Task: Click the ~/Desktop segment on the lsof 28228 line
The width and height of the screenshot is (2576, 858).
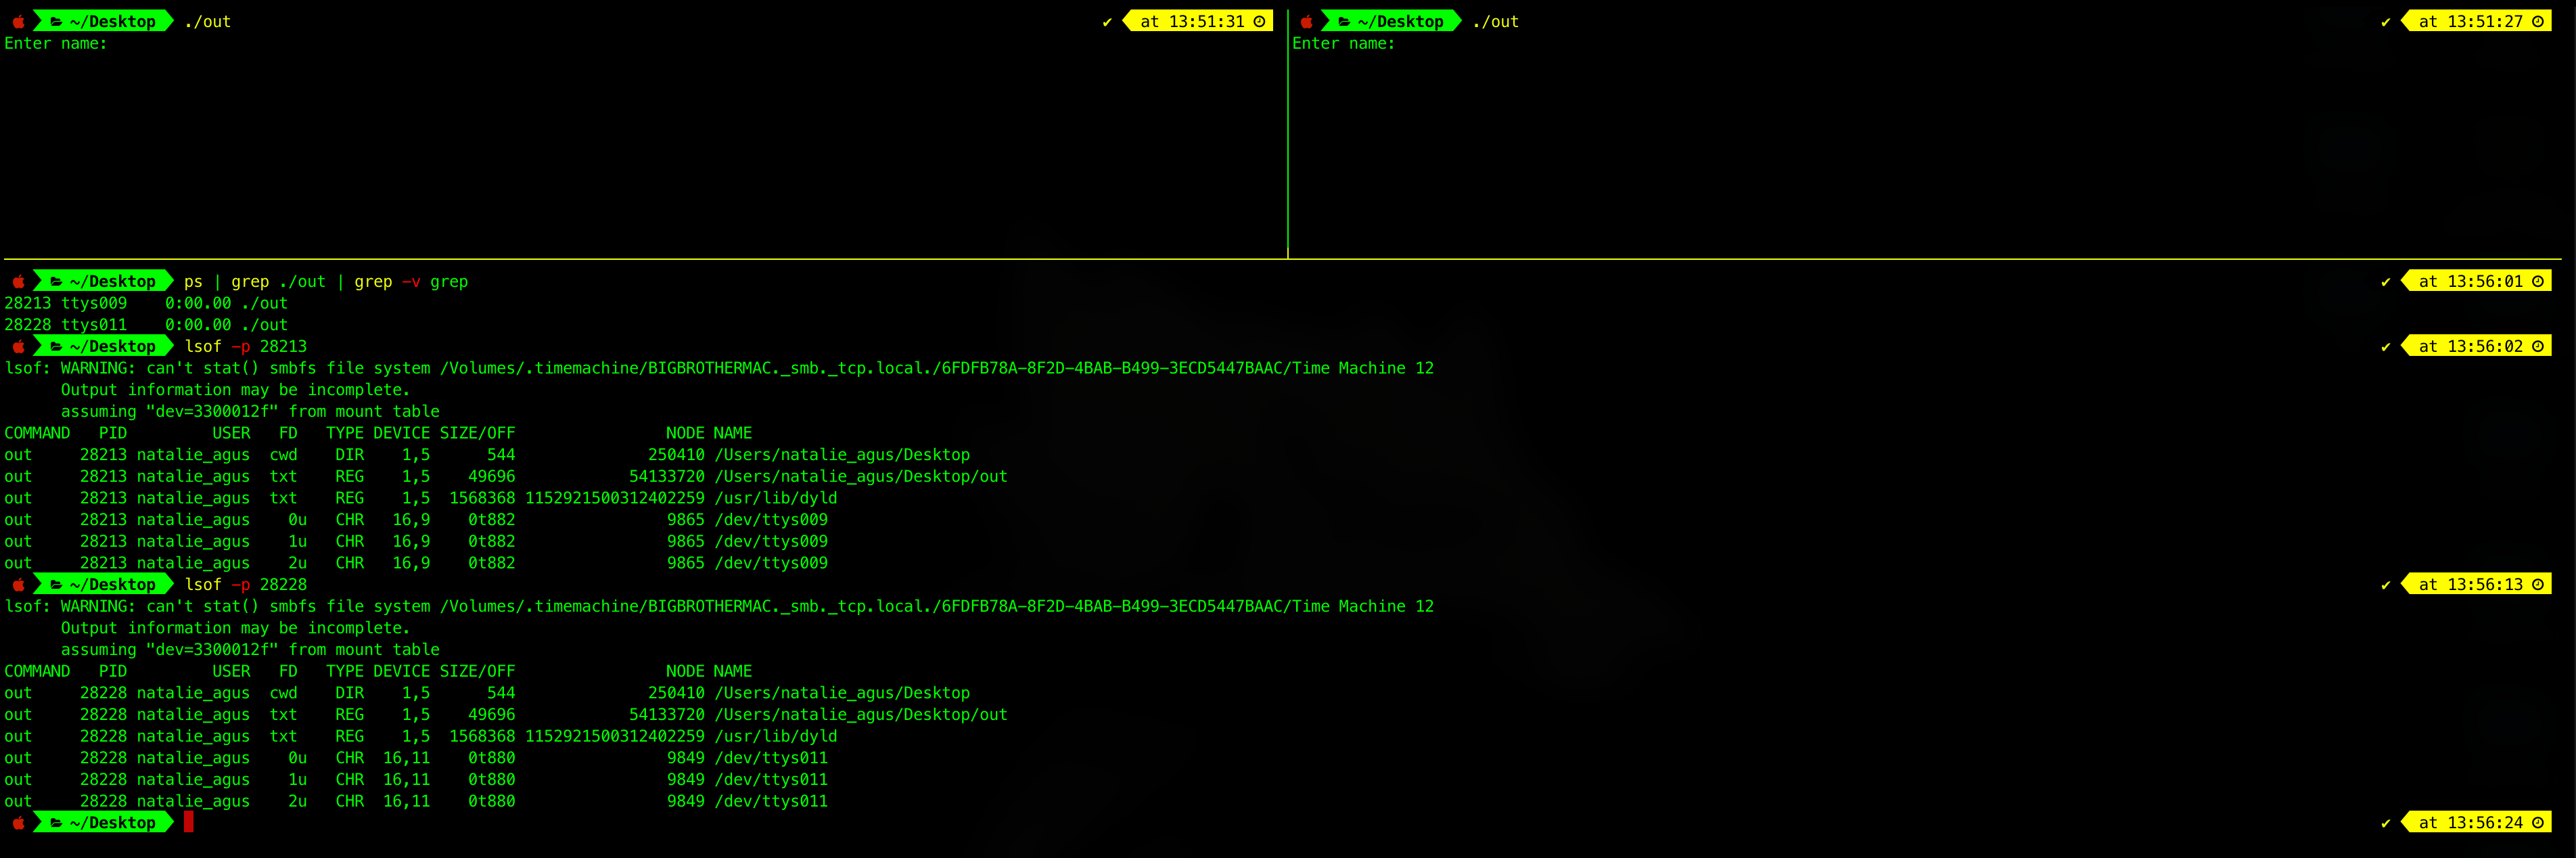Action: coord(112,584)
